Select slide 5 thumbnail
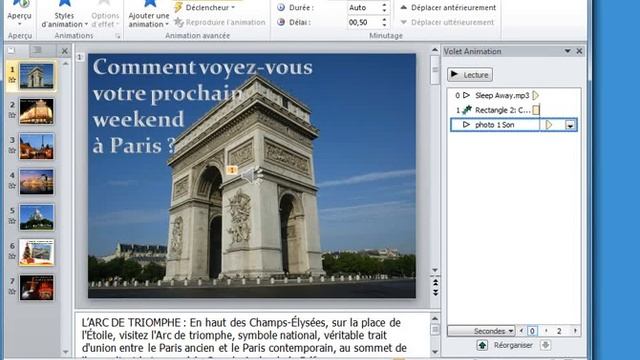This screenshot has height=360, width=640. click(x=36, y=217)
